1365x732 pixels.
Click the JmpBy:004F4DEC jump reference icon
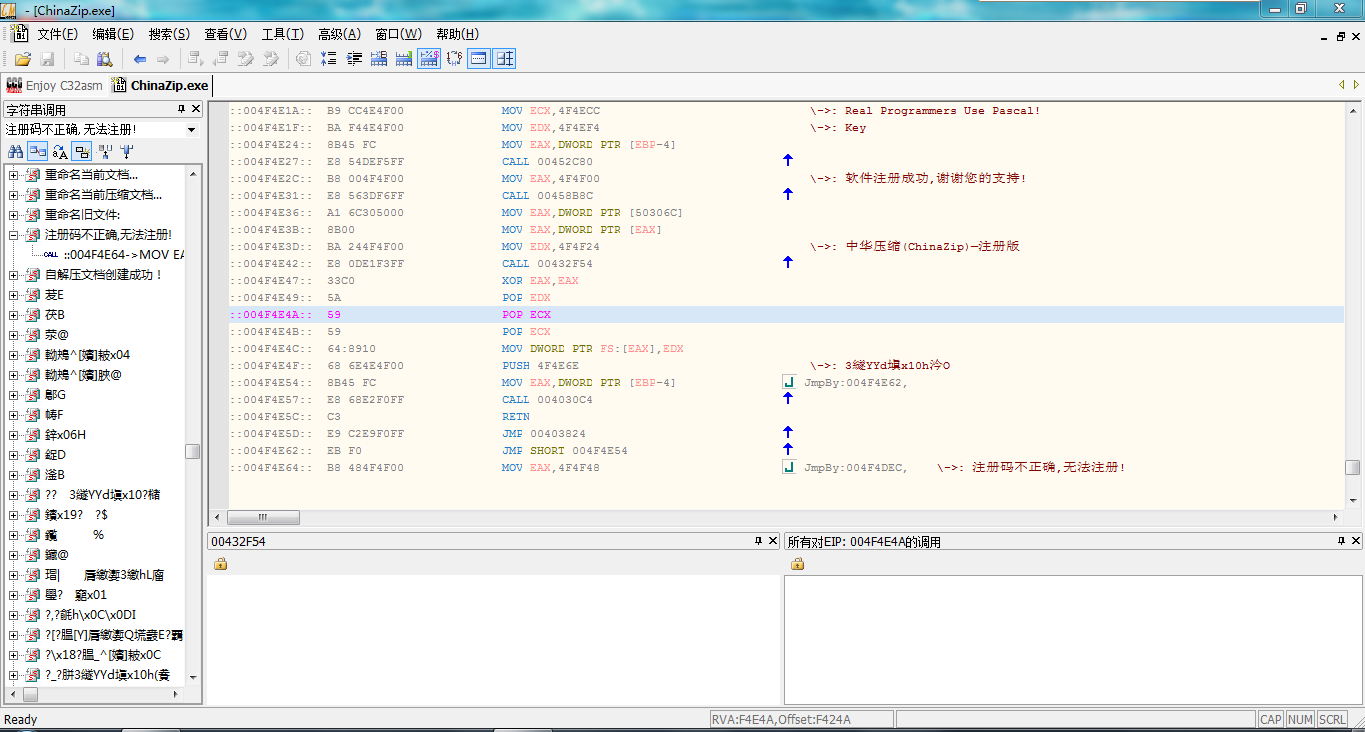pos(788,467)
